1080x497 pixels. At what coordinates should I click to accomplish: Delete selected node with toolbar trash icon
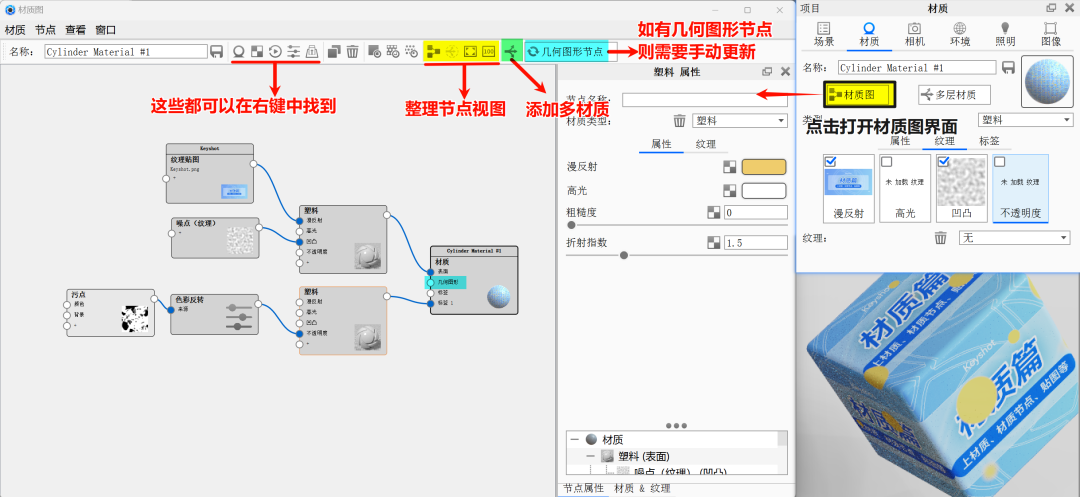(x=352, y=51)
